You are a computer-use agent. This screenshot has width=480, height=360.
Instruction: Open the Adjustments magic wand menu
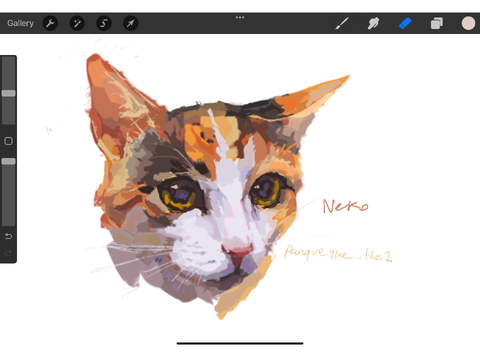[x=77, y=23]
